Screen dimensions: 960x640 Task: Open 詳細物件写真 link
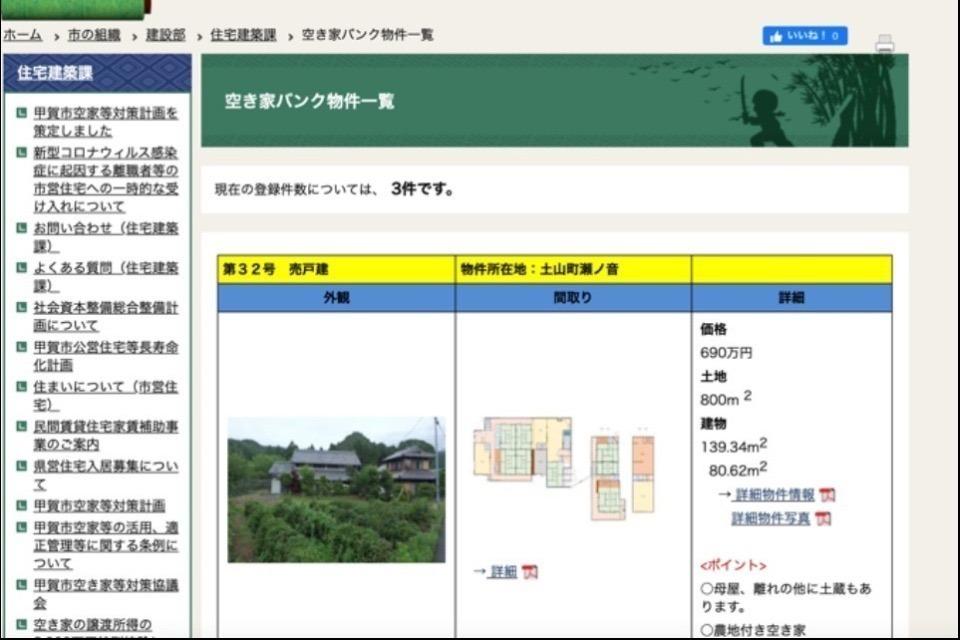(770, 519)
